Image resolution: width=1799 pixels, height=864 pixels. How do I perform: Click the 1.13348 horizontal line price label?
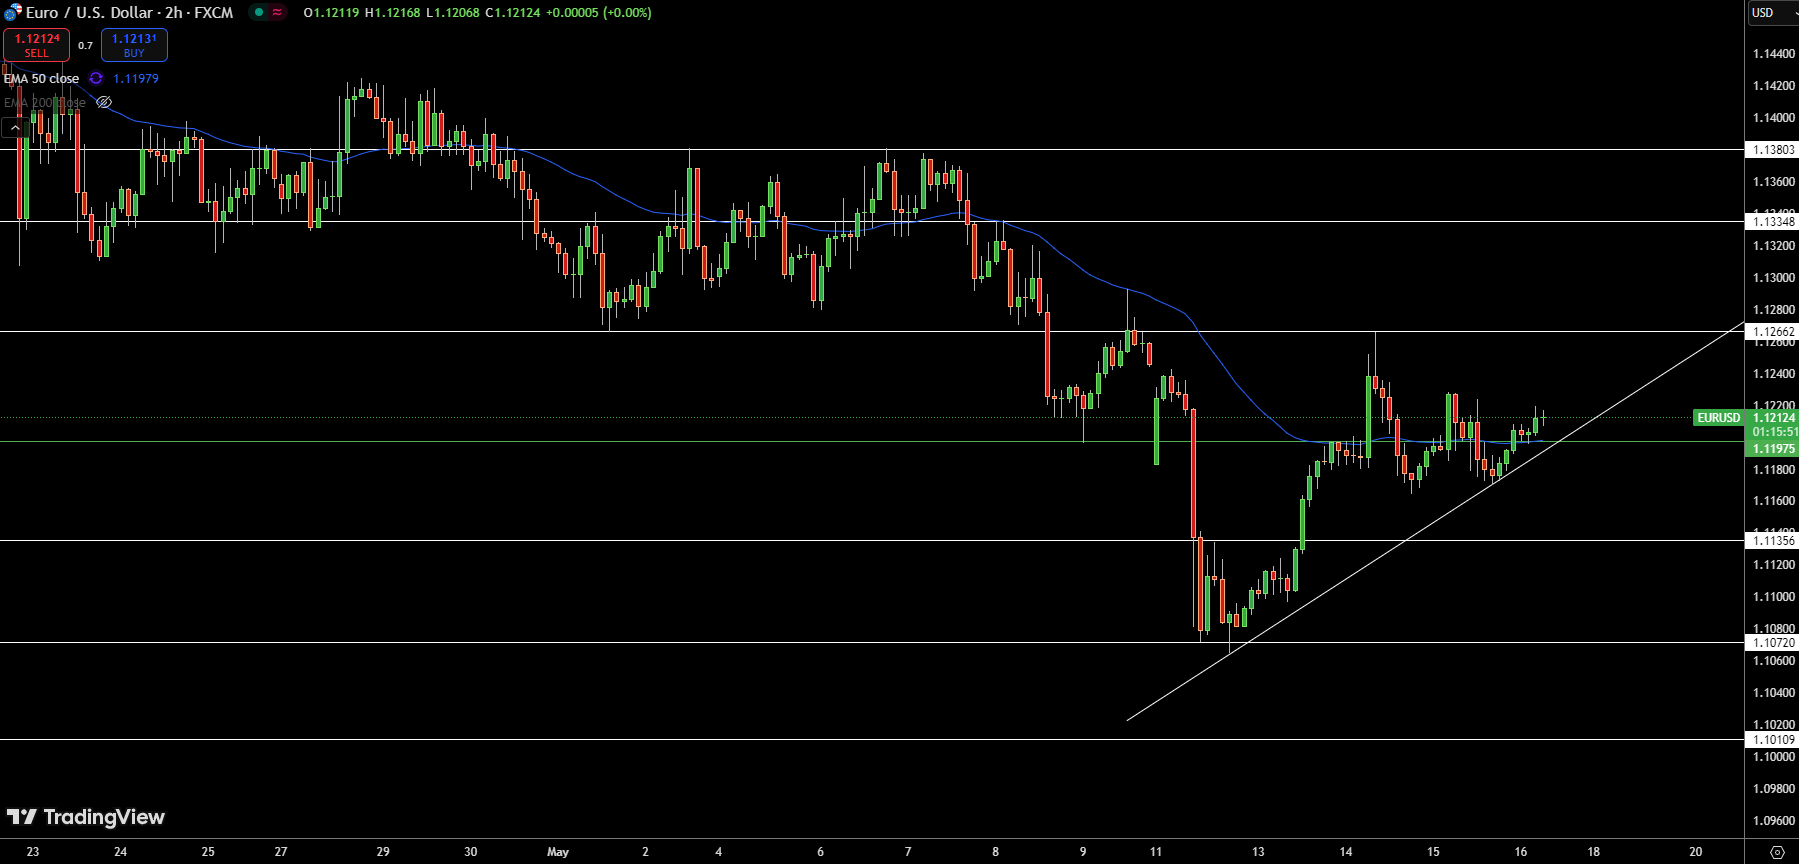tap(1772, 221)
